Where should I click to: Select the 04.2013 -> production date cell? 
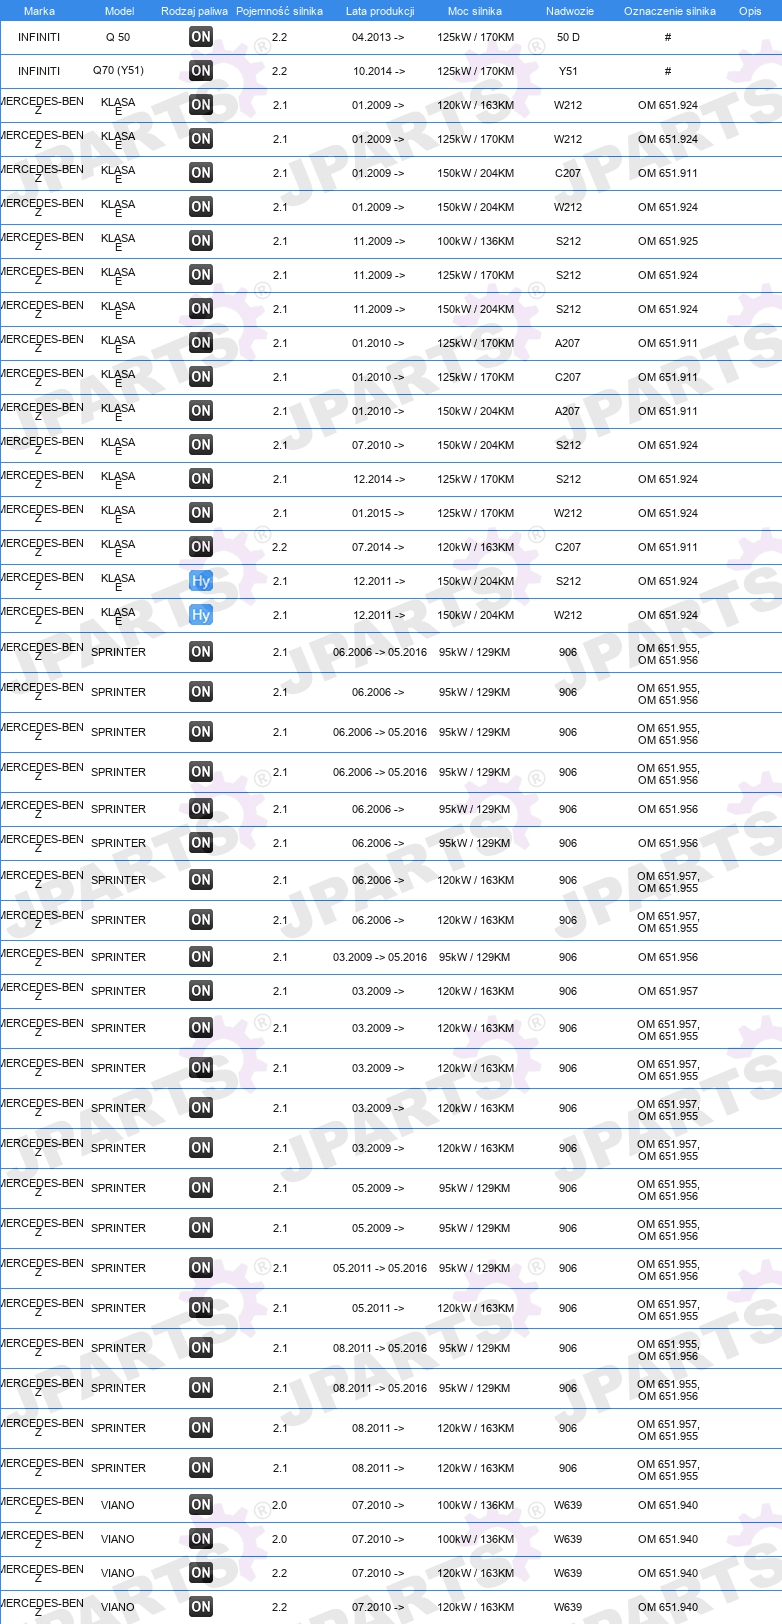[x=379, y=37]
